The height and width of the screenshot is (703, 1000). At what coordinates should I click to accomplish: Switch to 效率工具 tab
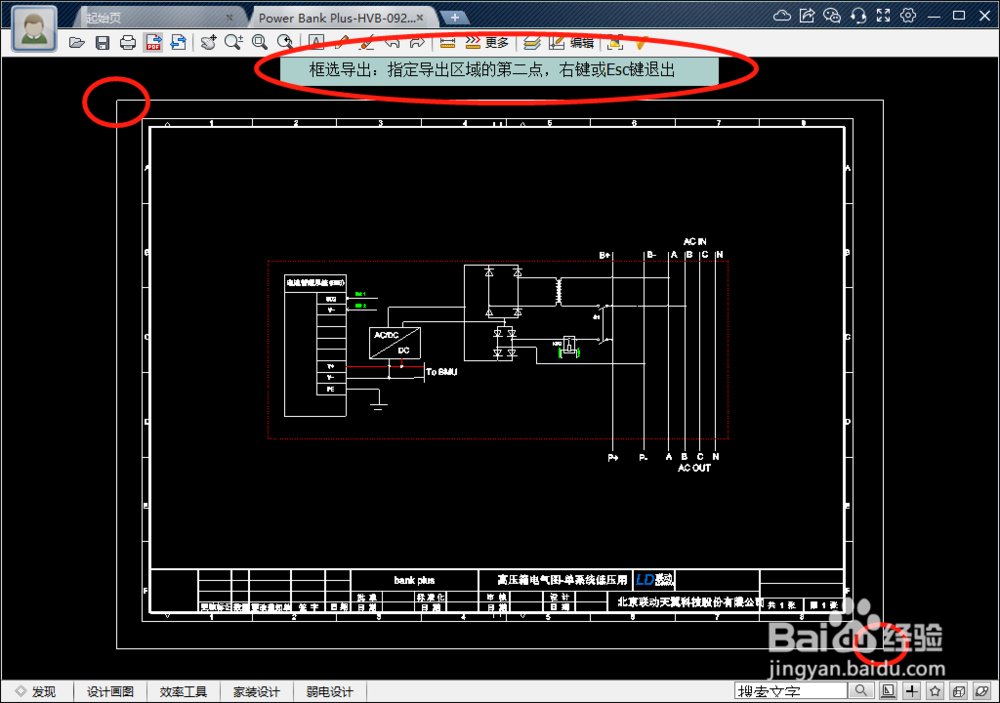click(x=184, y=692)
